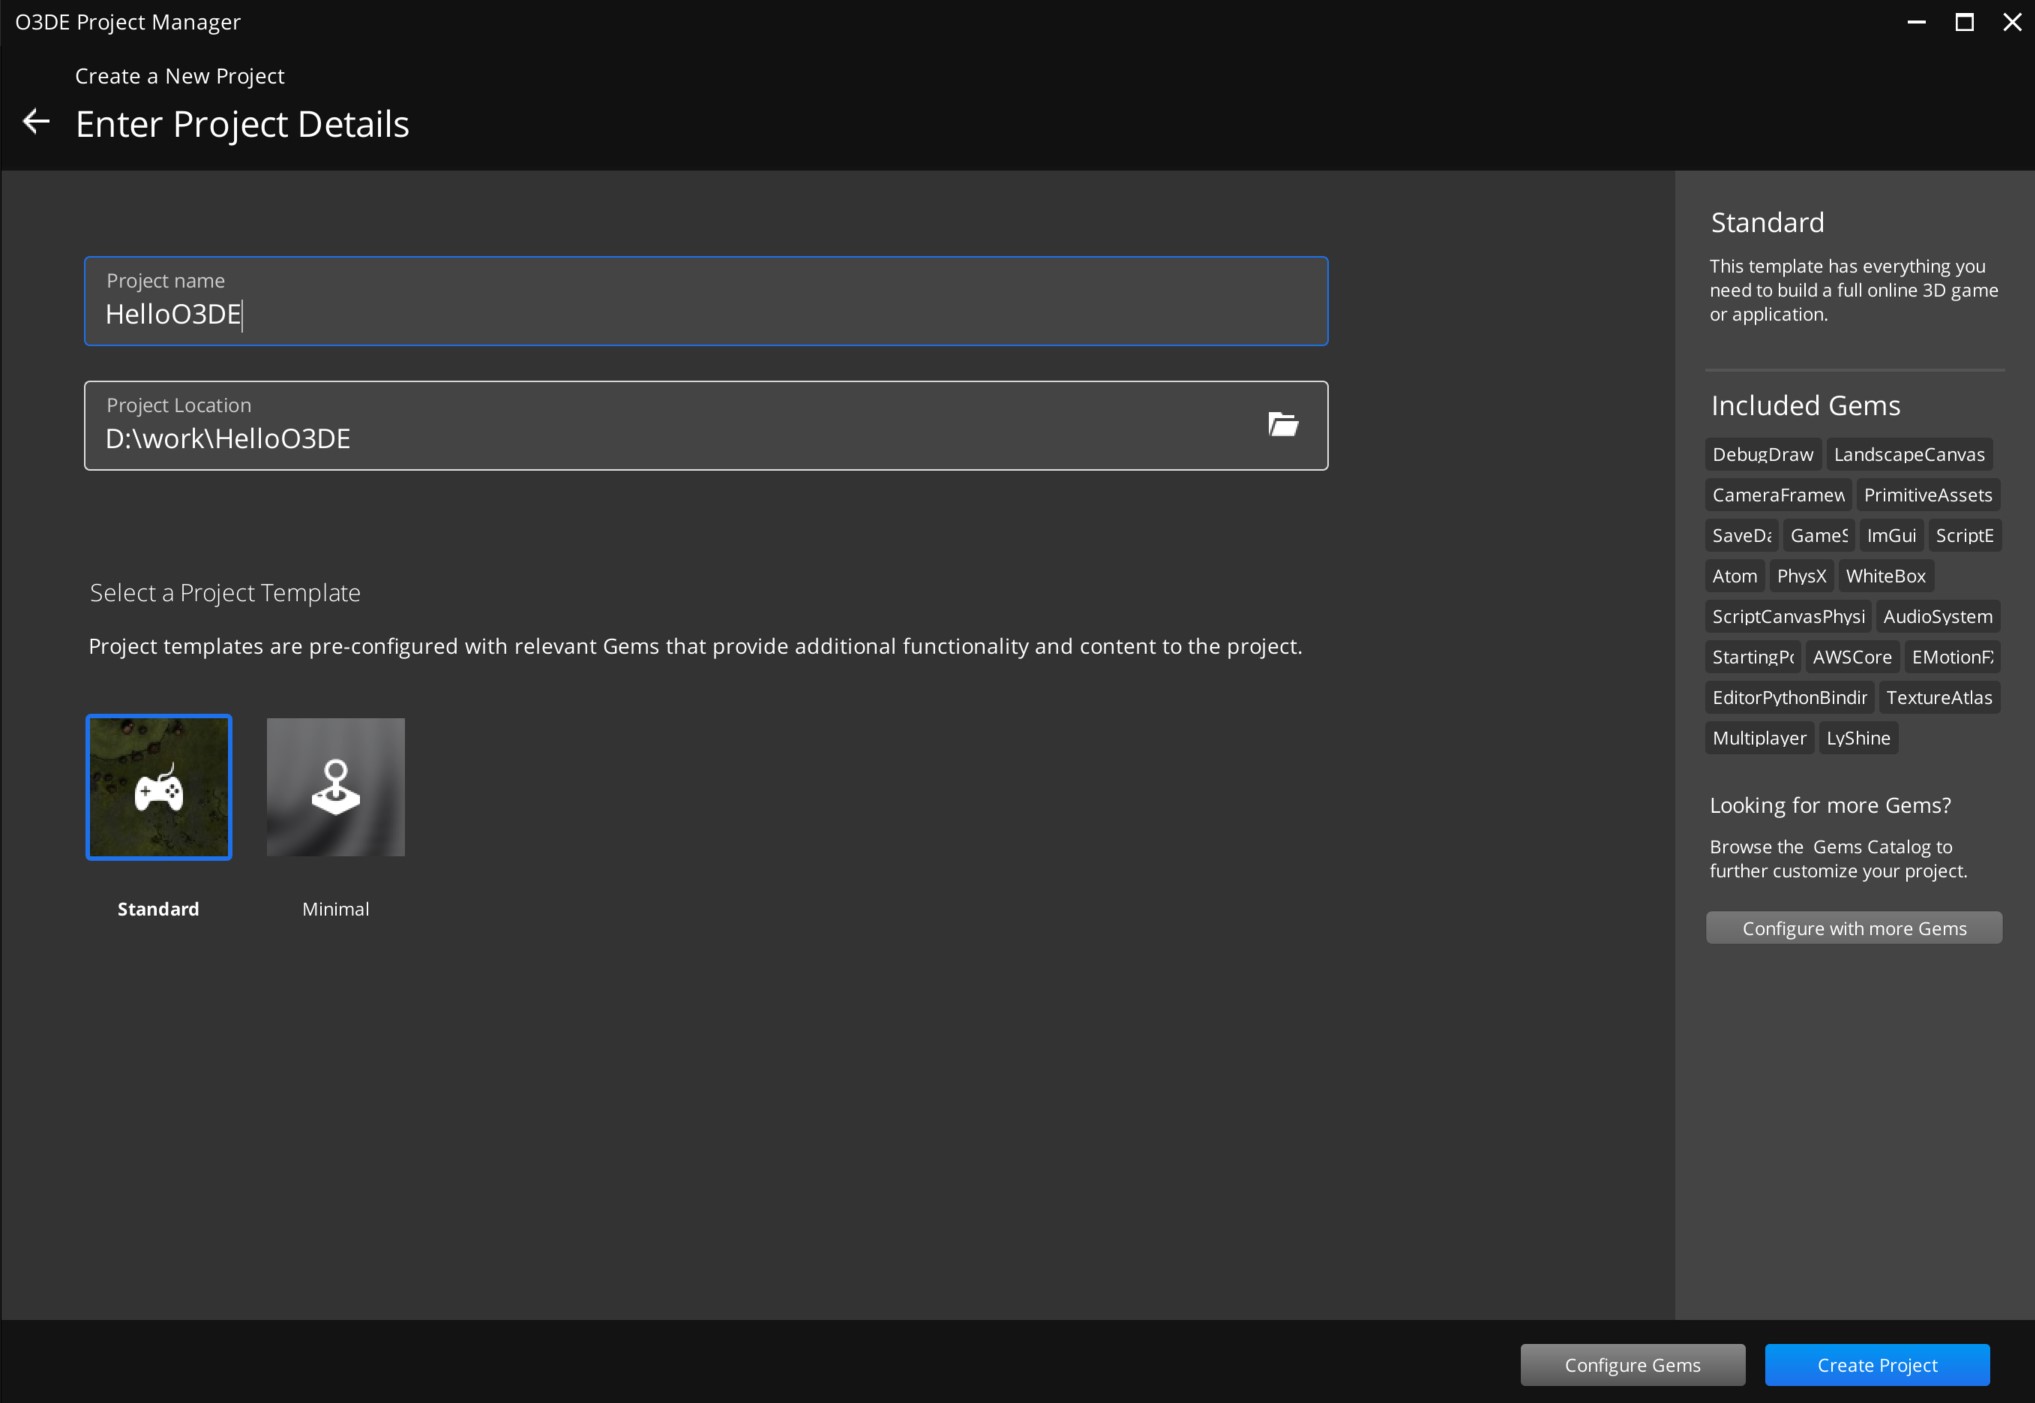
Task: Open the project location folder browser
Action: click(x=1283, y=424)
